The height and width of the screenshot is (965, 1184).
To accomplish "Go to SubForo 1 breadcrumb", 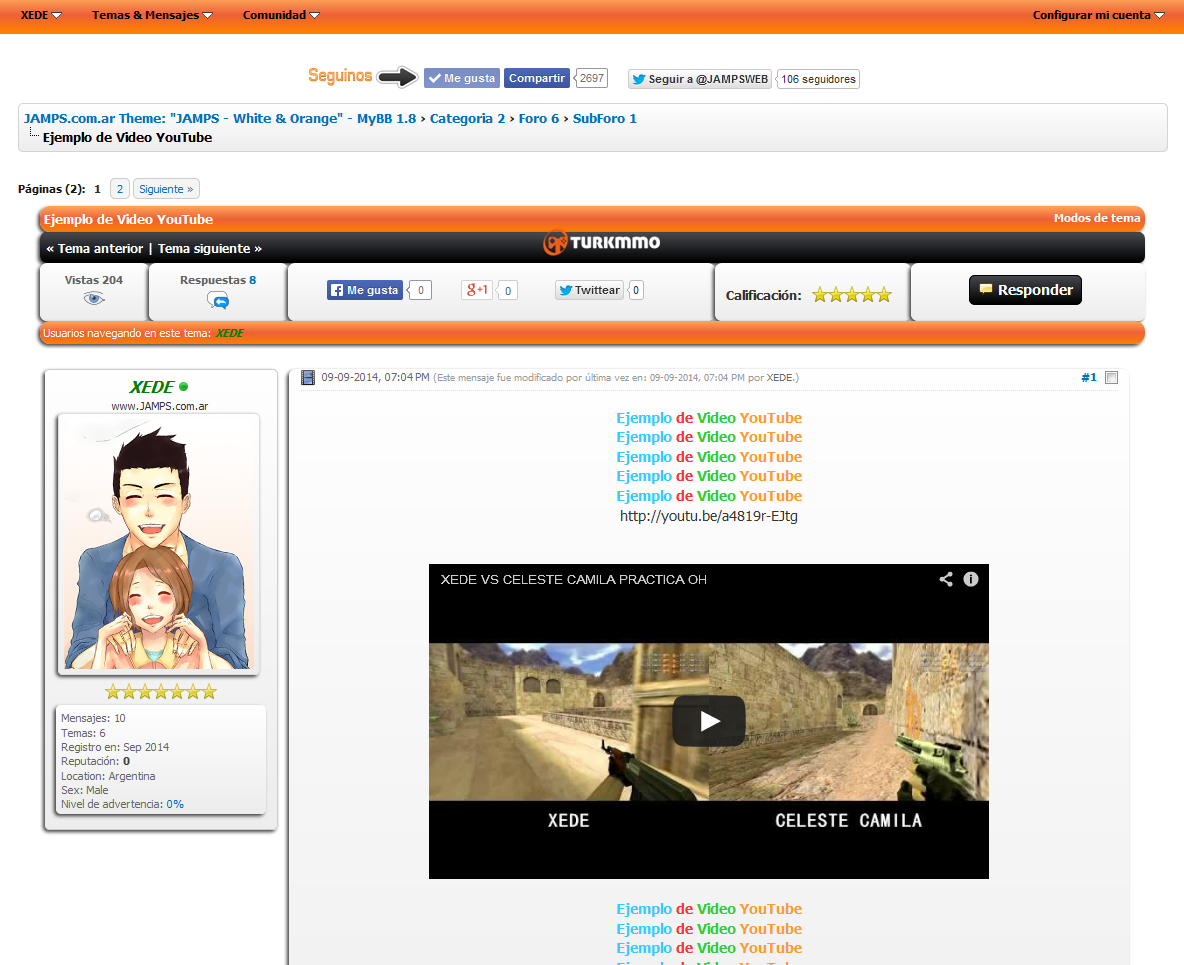I will [x=604, y=119].
